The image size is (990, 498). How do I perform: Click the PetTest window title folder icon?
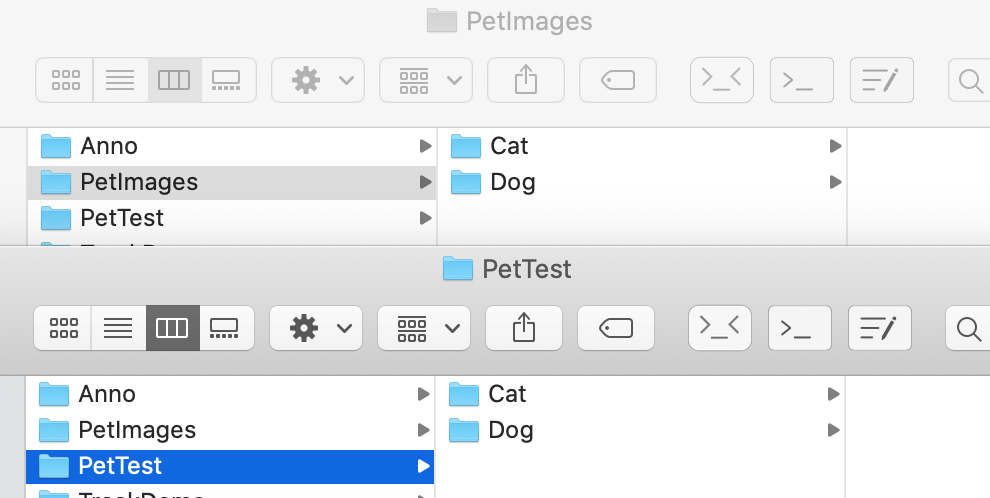click(457, 268)
